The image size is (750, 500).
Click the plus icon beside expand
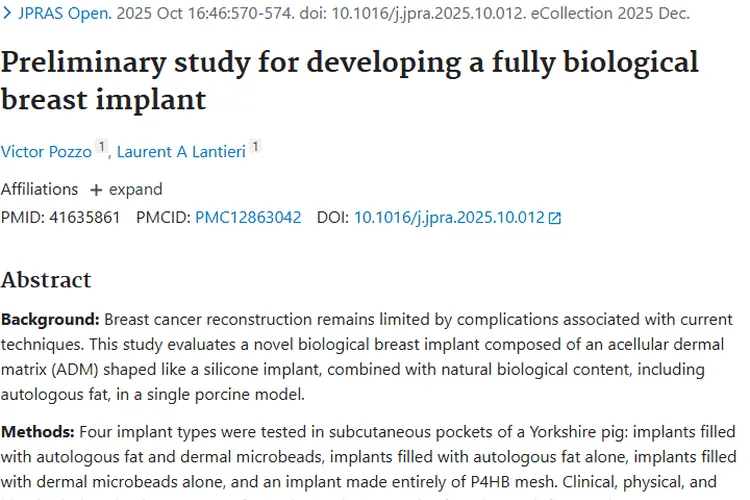tap(96, 190)
